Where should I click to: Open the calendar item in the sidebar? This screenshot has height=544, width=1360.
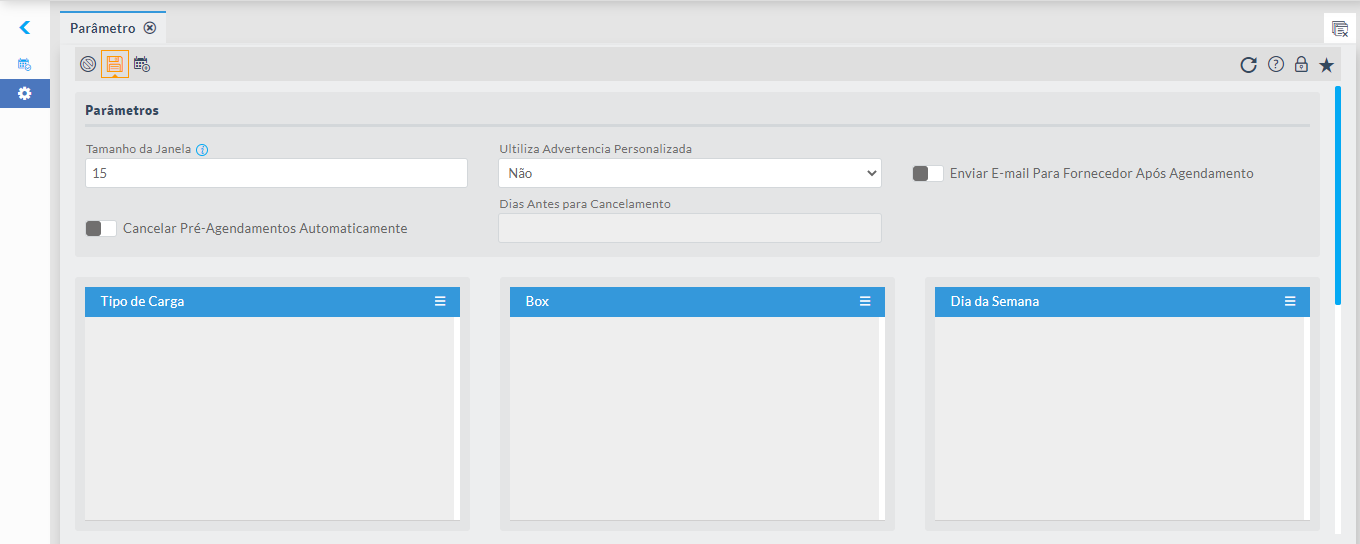pyautogui.click(x=25, y=64)
